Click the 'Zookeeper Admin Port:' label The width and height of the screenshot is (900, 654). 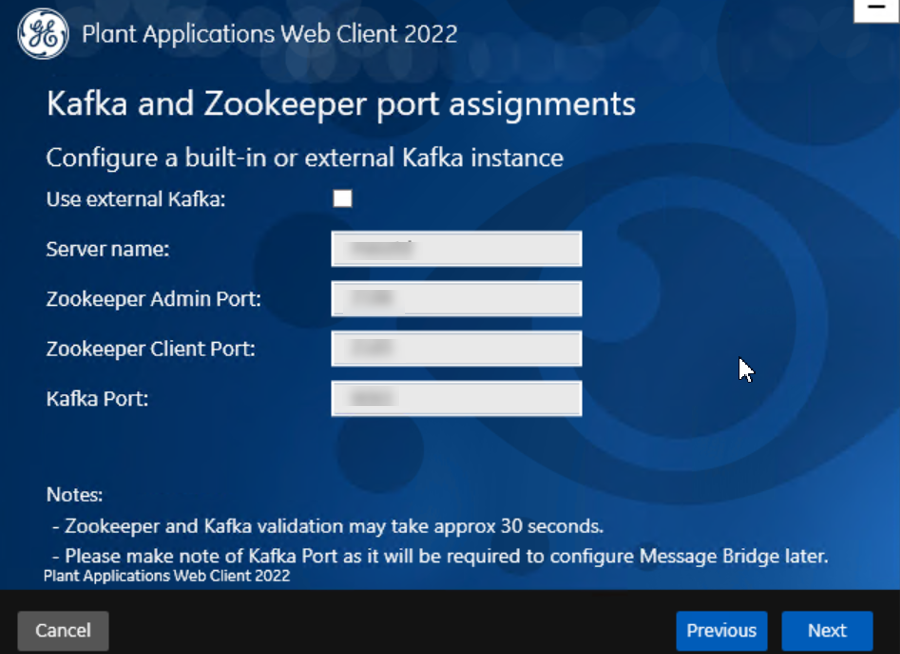[154, 299]
